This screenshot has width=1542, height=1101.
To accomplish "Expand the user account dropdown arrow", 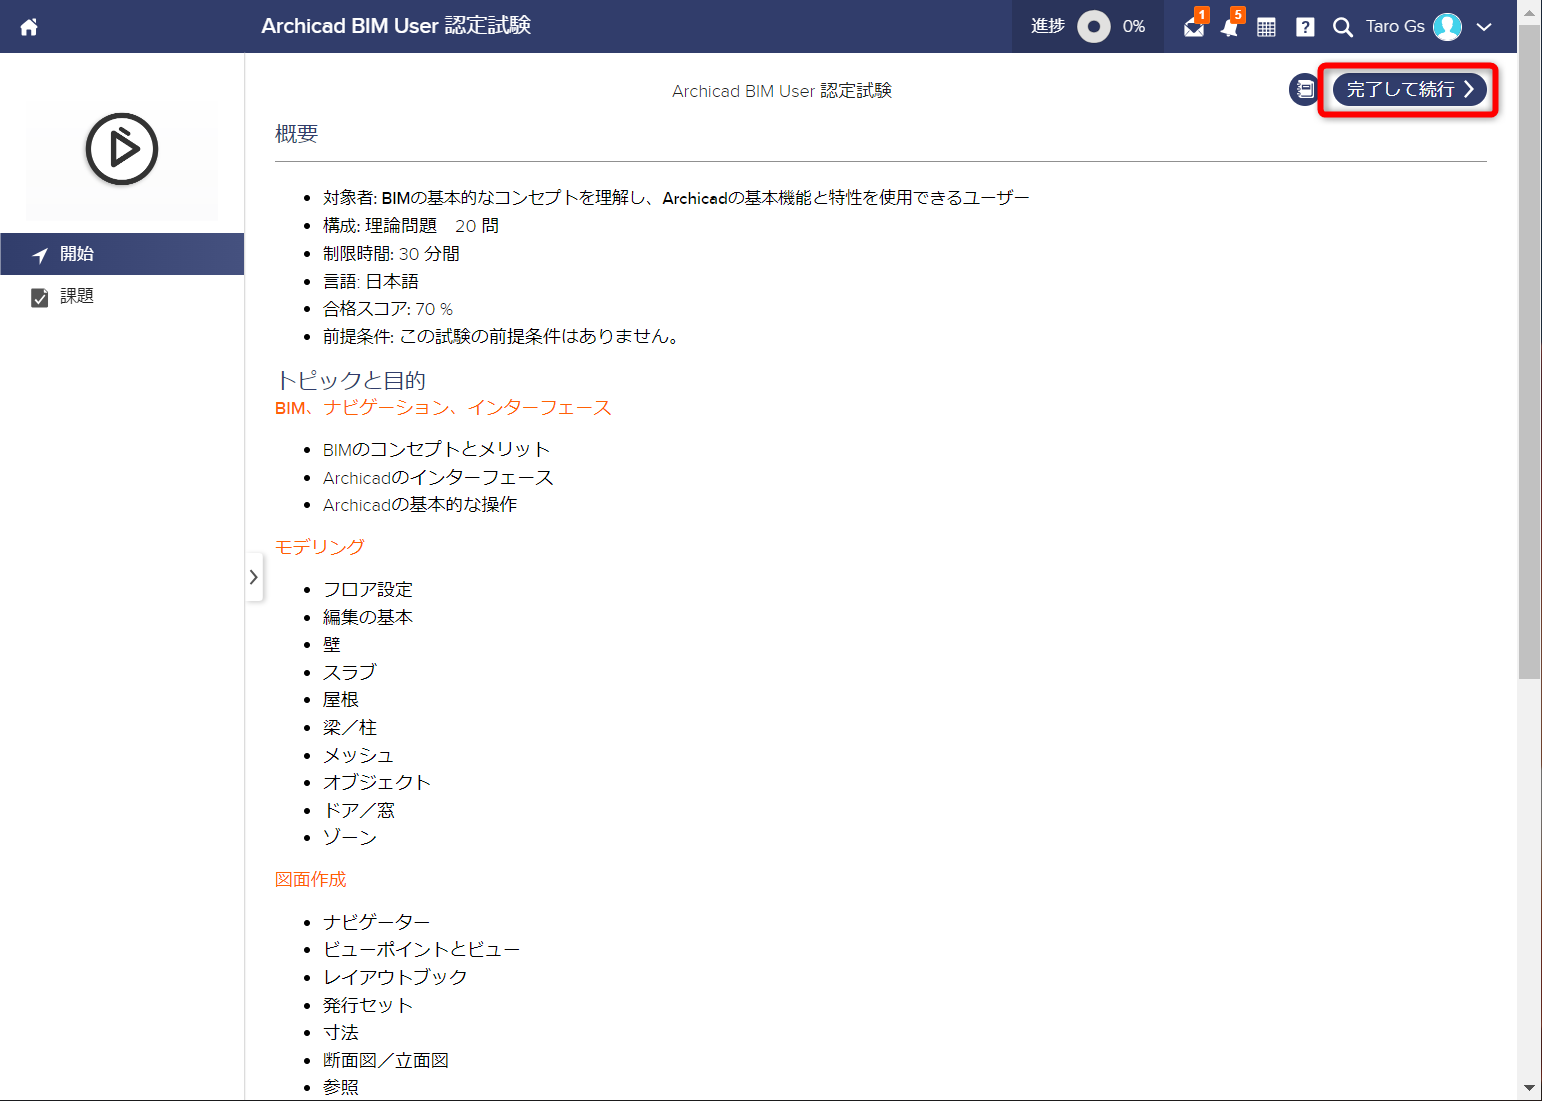I will [1484, 27].
